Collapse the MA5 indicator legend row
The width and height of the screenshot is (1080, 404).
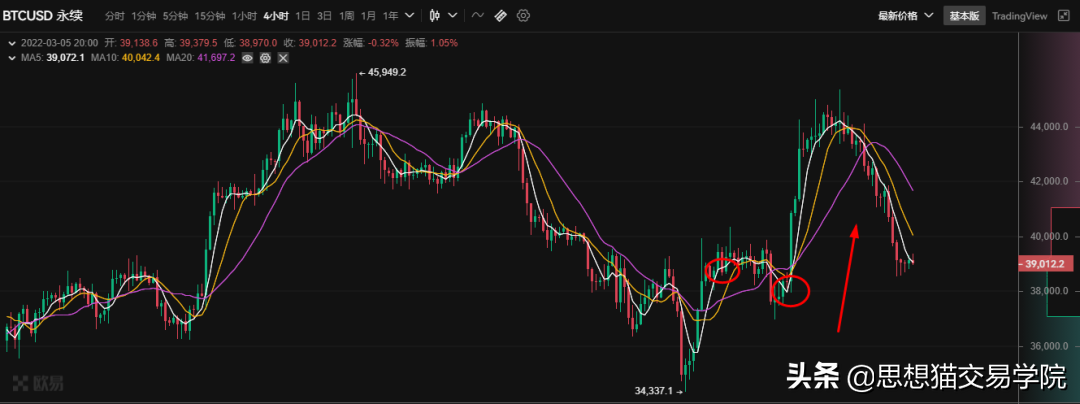click(x=11, y=59)
